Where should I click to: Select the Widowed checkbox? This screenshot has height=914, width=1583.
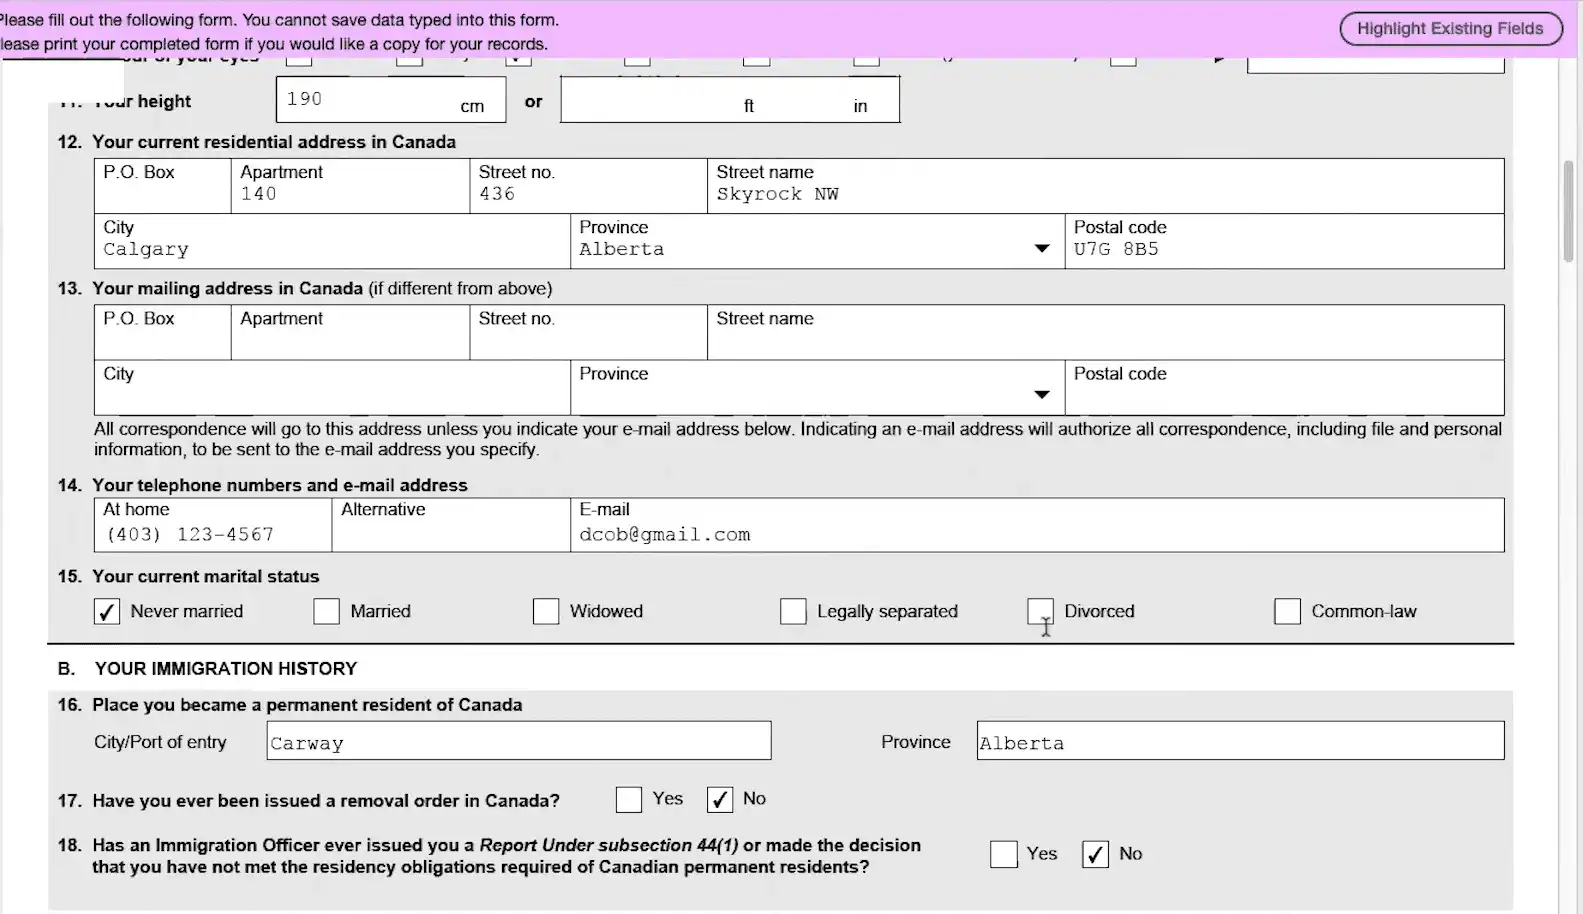[546, 612]
